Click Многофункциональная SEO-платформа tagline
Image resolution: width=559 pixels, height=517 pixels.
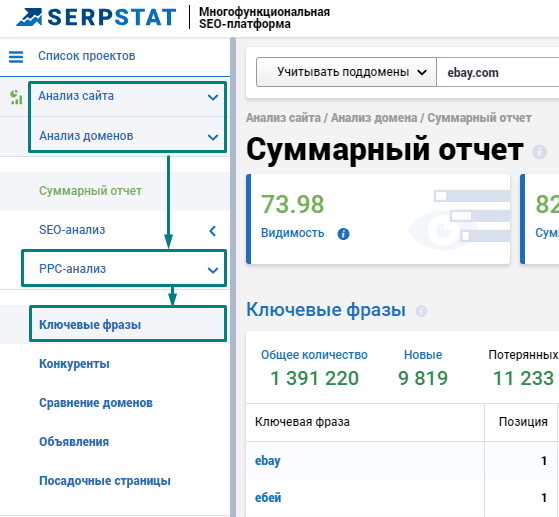(x=264, y=18)
